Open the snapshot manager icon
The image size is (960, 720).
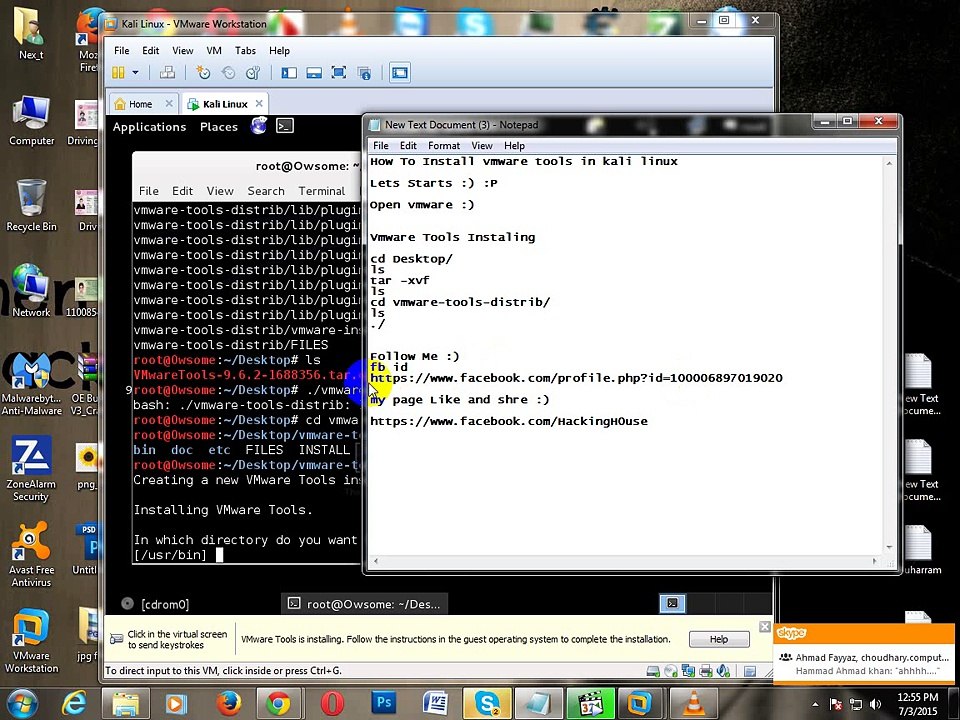[x=253, y=73]
